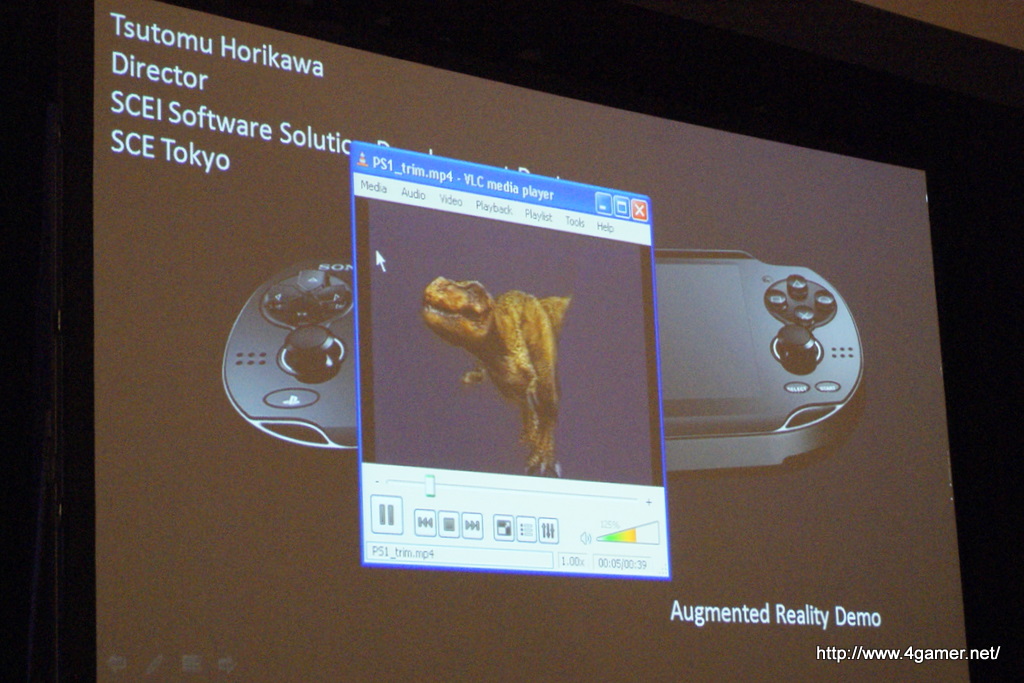Viewport: 1024px width, 683px height.
Task: Minimize the VLC media player window
Action: click(603, 204)
